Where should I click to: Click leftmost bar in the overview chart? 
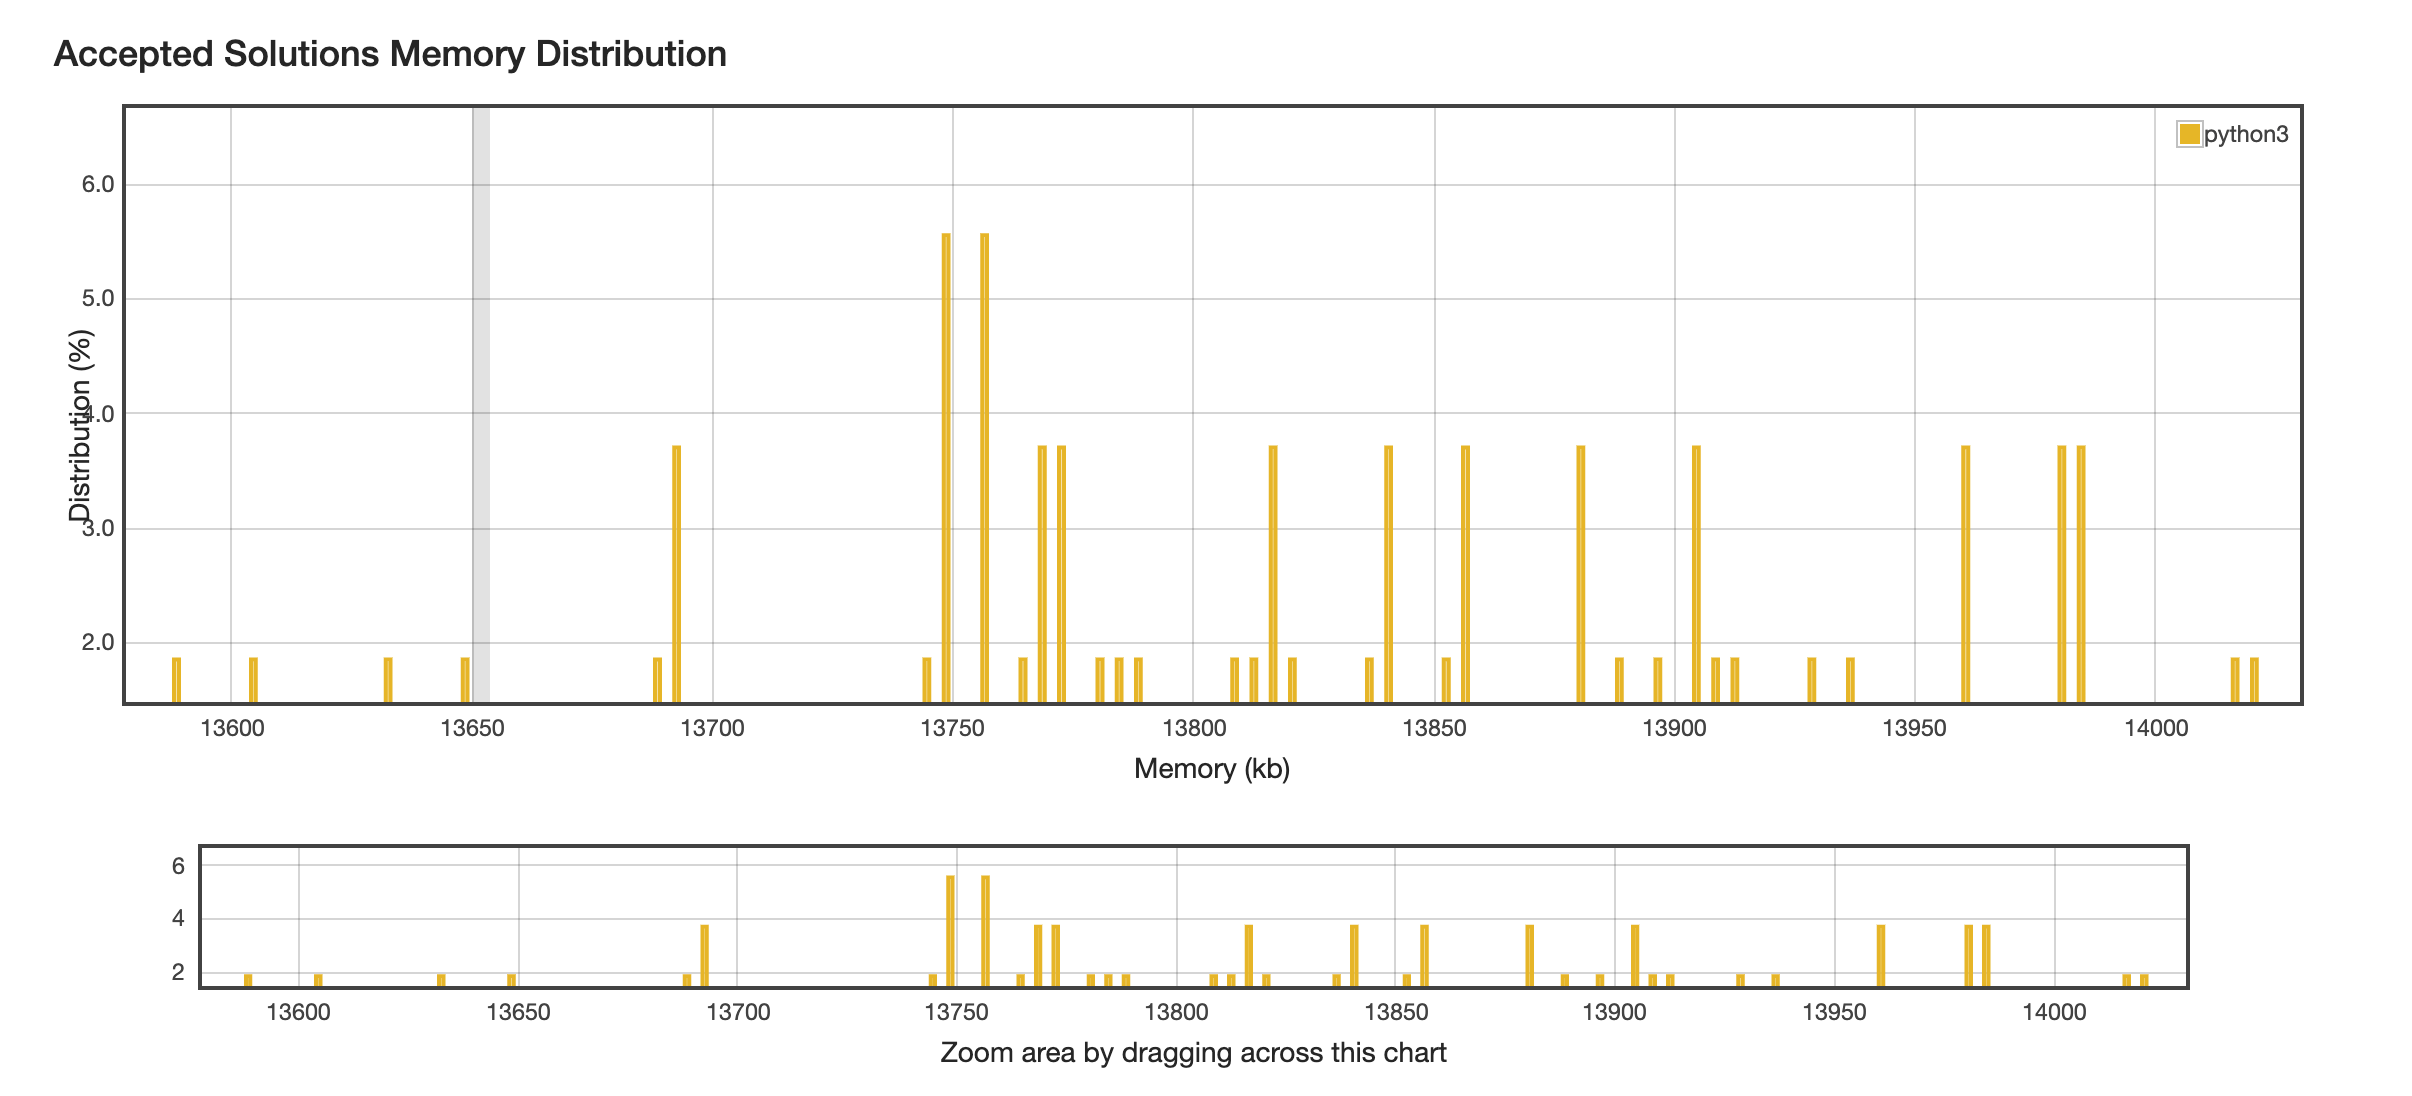(x=248, y=980)
